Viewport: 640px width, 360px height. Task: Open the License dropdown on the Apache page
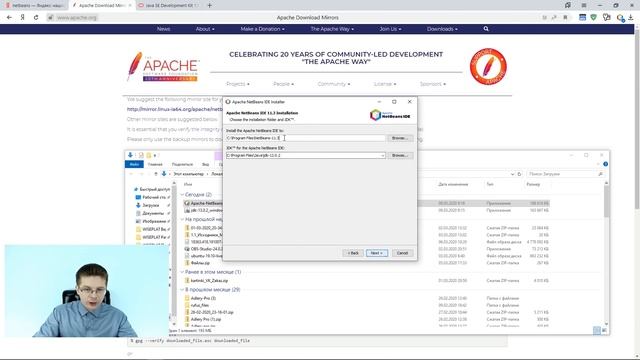point(384,84)
